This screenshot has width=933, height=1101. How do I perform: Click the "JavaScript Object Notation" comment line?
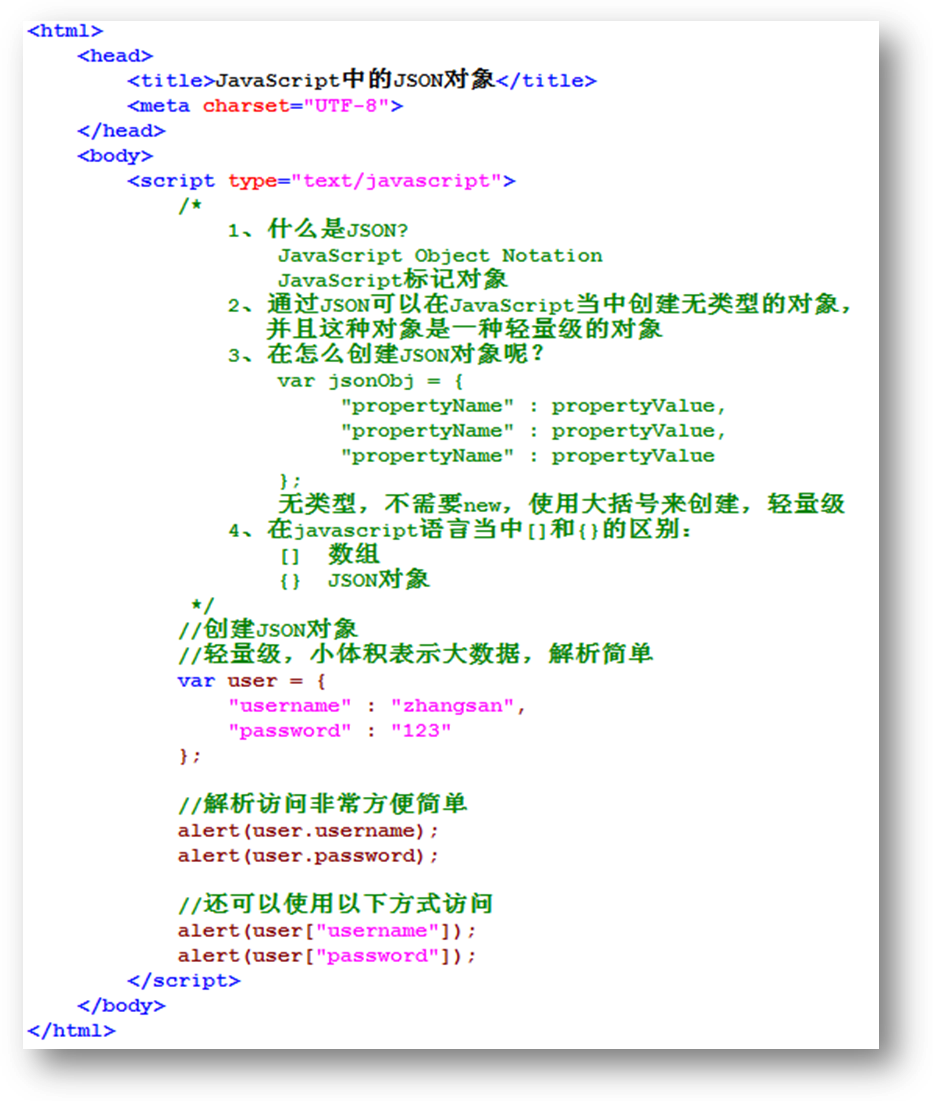coord(440,256)
